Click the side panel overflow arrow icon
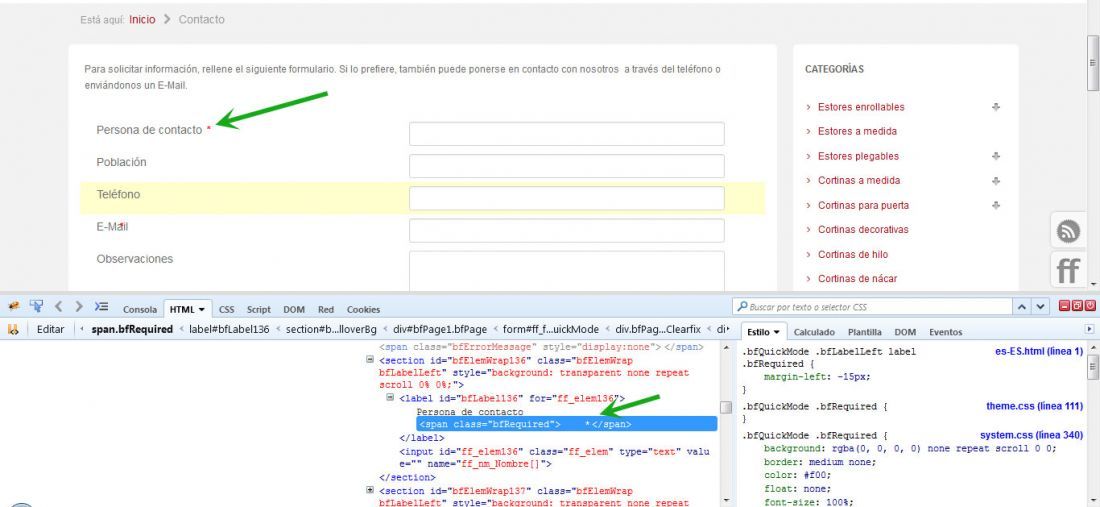This screenshot has width=1100, height=507. point(1089,329)
